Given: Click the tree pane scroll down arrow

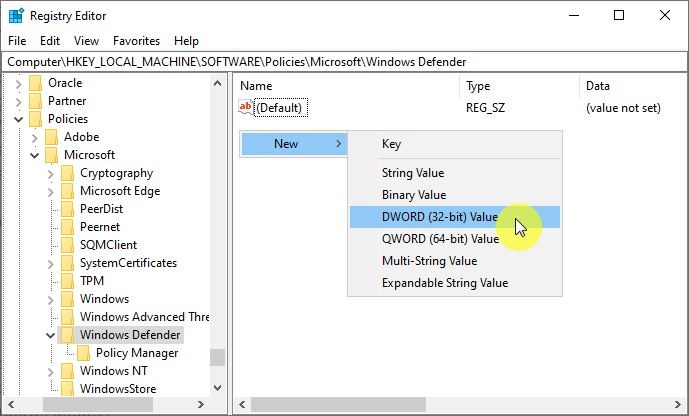Looking at the screenshot, I should click(218, 388).
